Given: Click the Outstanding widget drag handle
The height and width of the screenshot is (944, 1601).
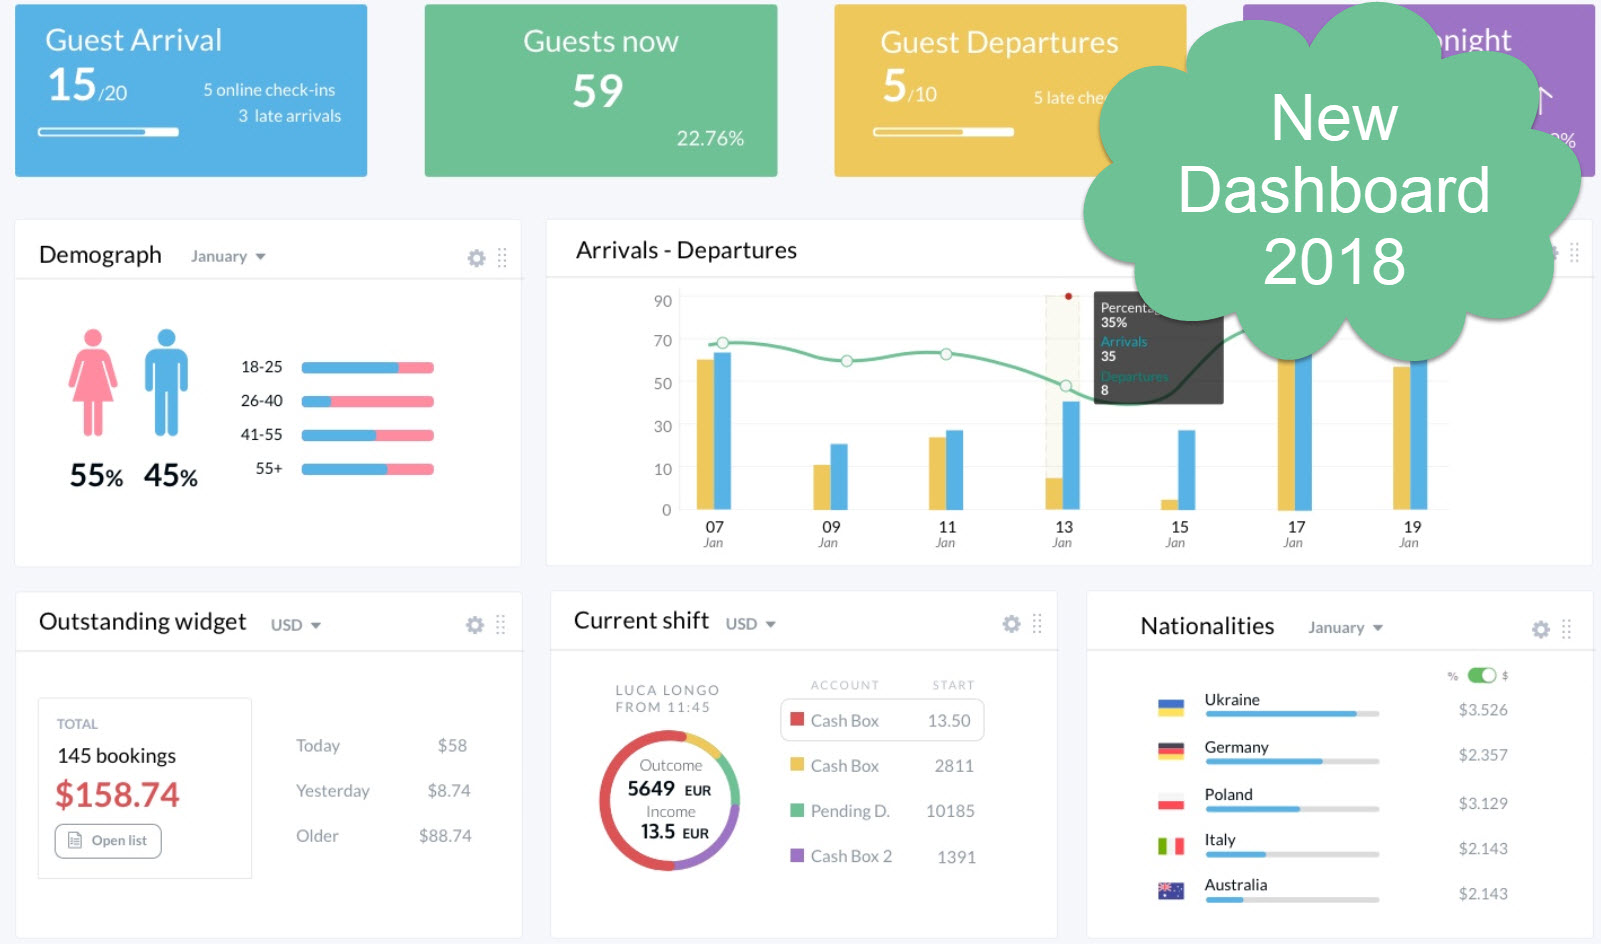Looking at the screenshot, I should 501,625.
